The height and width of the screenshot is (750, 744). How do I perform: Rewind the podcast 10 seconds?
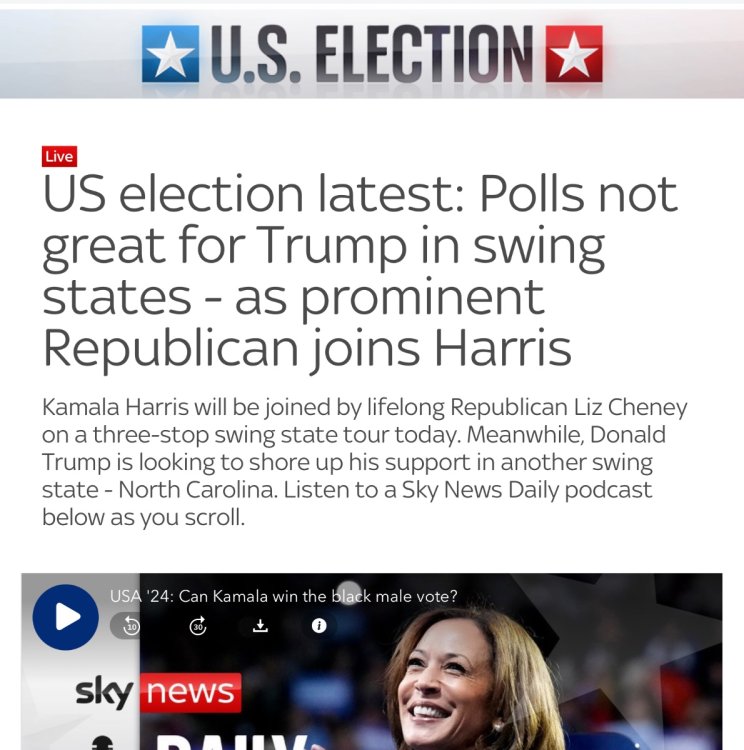[131, 626]
